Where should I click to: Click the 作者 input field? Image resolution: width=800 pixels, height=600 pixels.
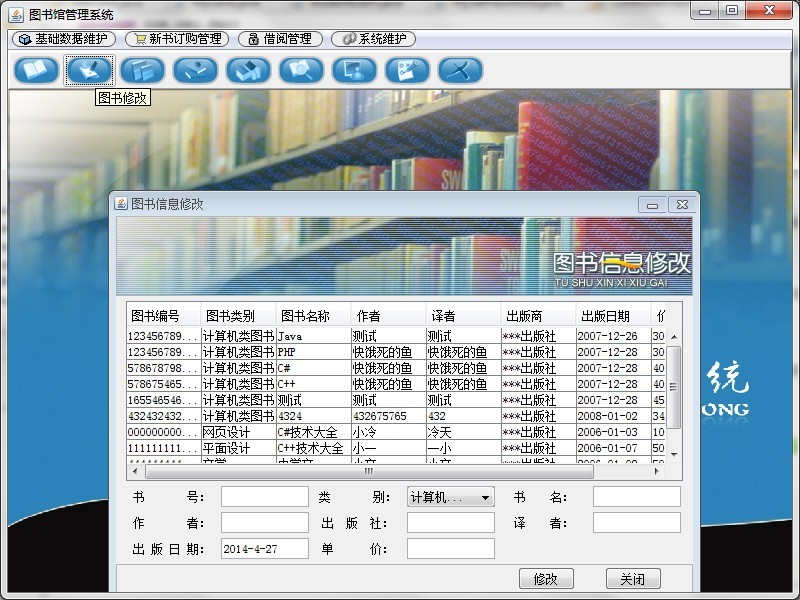[x=265, y=522]
